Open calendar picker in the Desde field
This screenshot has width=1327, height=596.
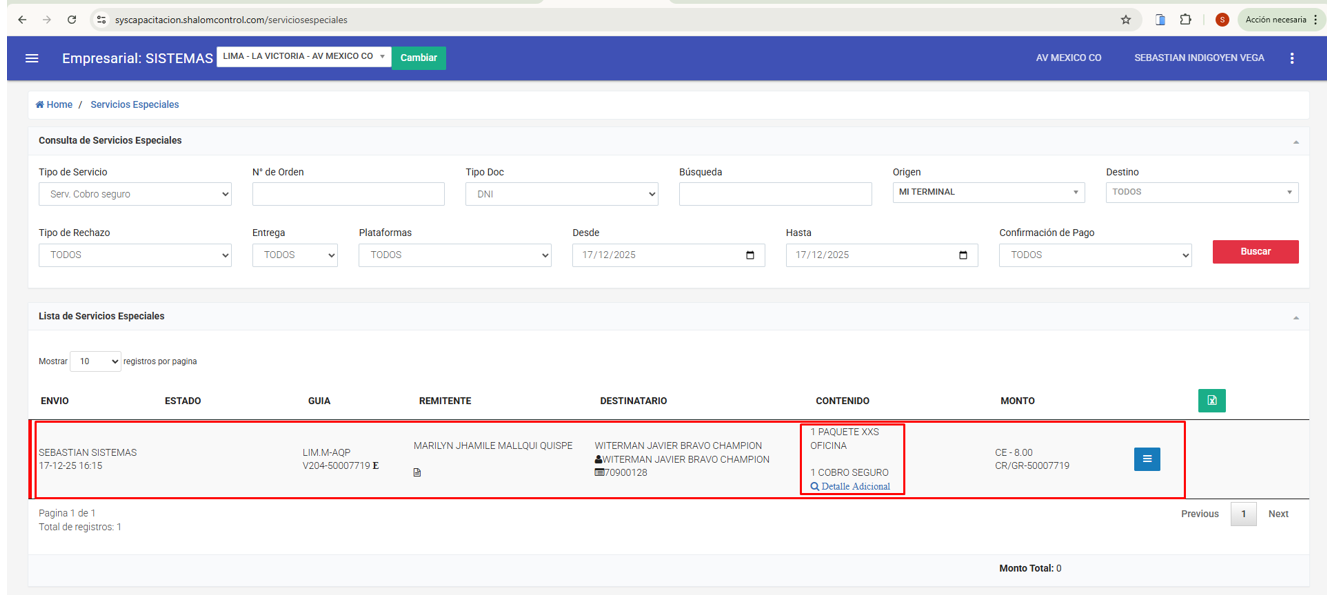(750, 255)
